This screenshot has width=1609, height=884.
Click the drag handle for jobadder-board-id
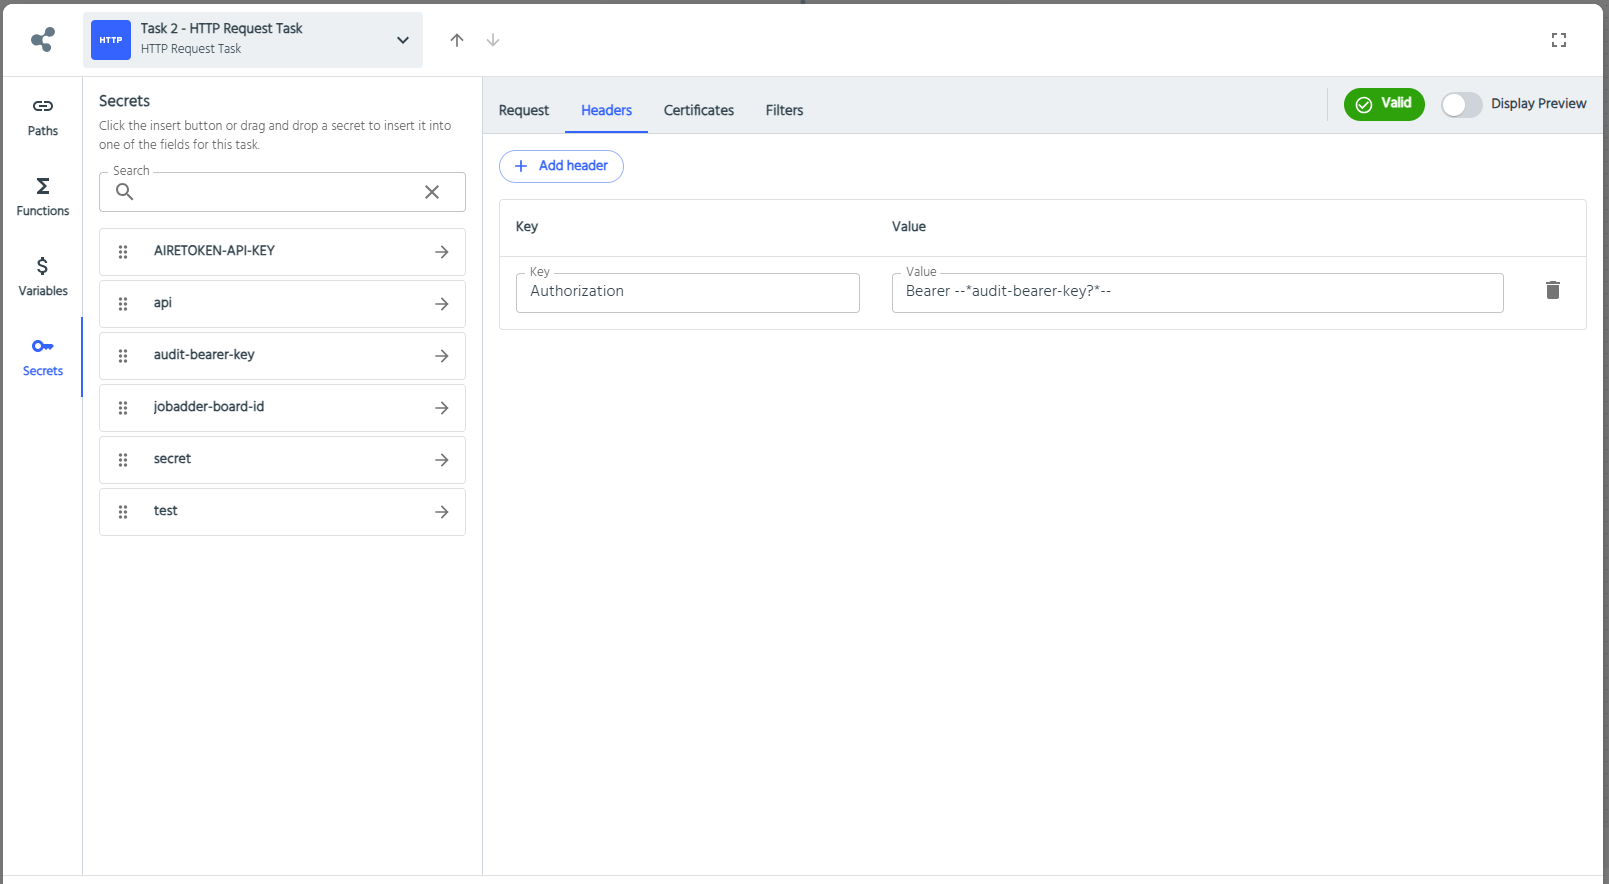pos(123,408)
